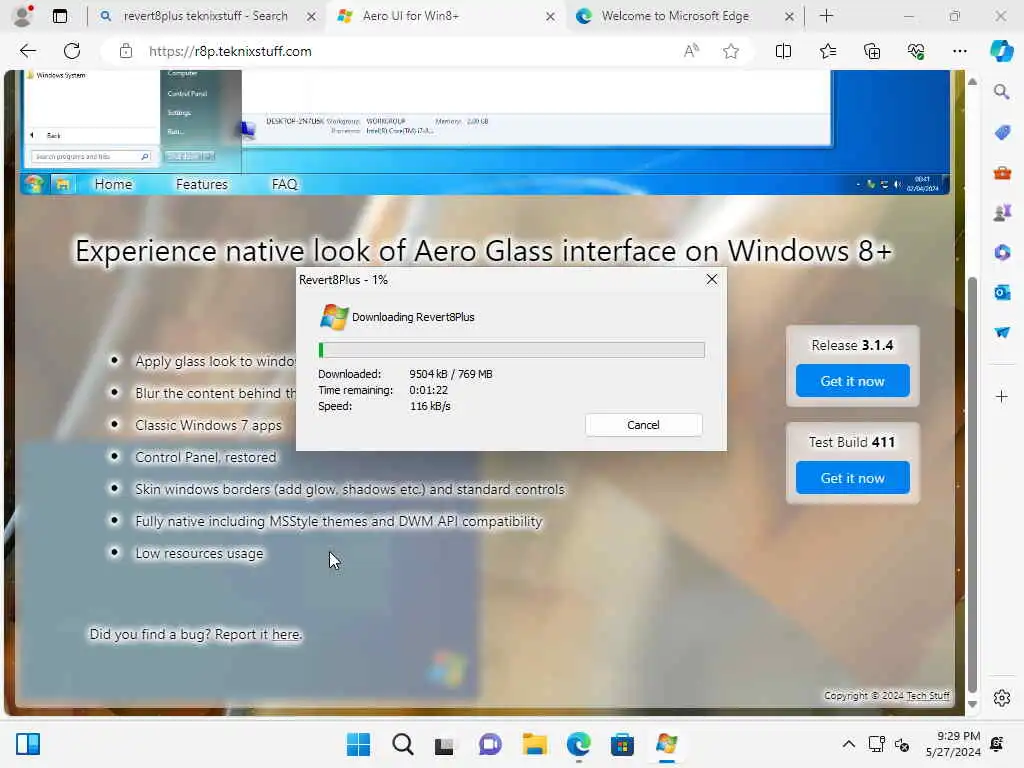Click scrollbar up arrow

point(972,82)
